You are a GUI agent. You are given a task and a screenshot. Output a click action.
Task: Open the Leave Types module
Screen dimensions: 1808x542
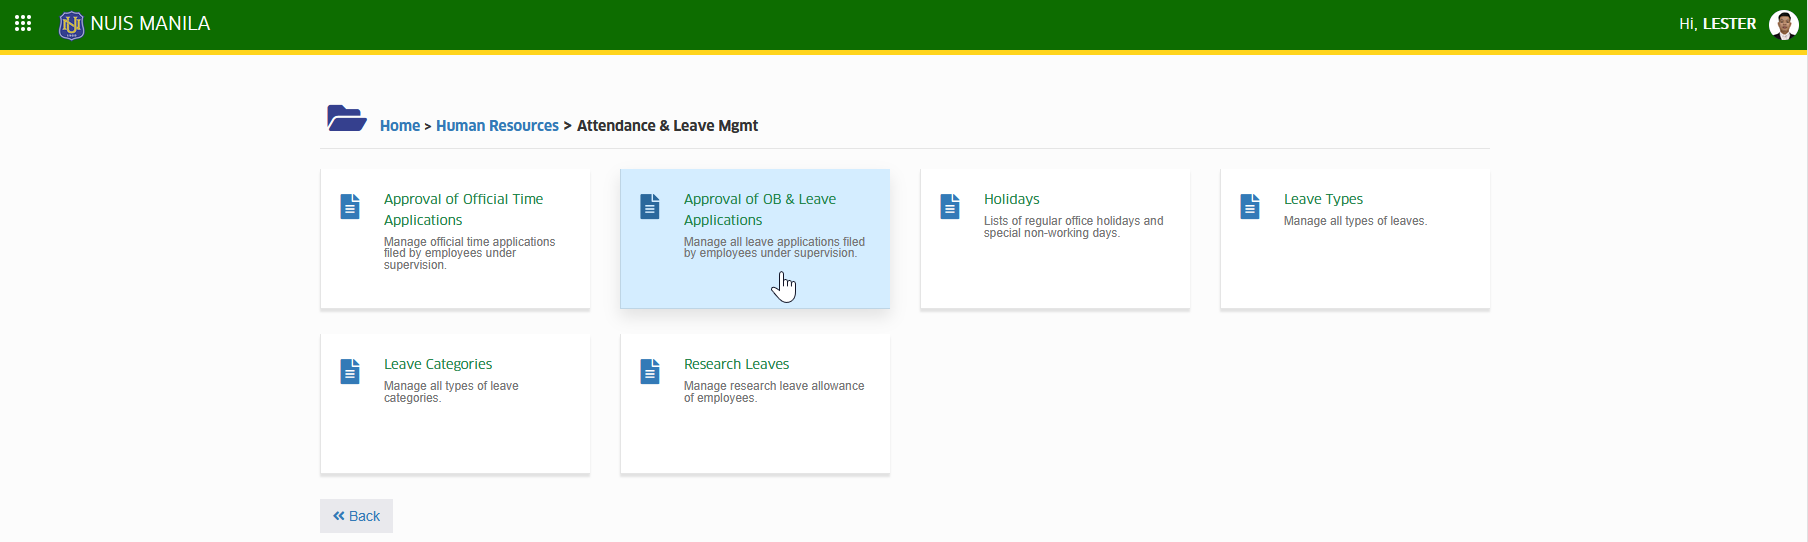[x=1323, y=199]
